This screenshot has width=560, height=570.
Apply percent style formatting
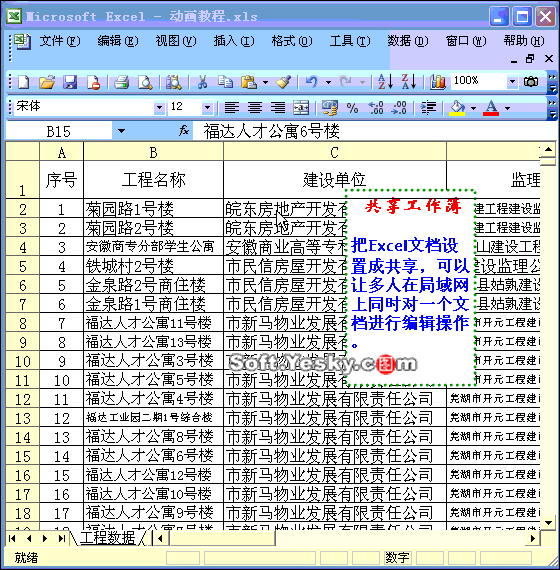(x=352, y=108)
